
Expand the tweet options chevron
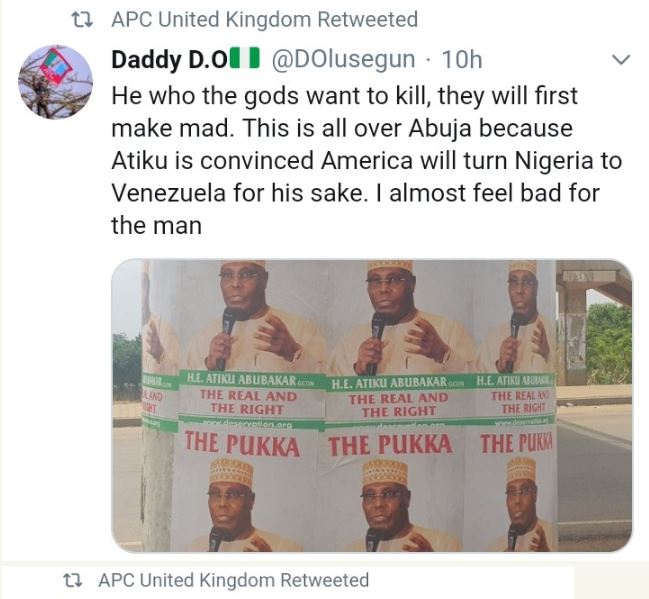coord(620,60)
